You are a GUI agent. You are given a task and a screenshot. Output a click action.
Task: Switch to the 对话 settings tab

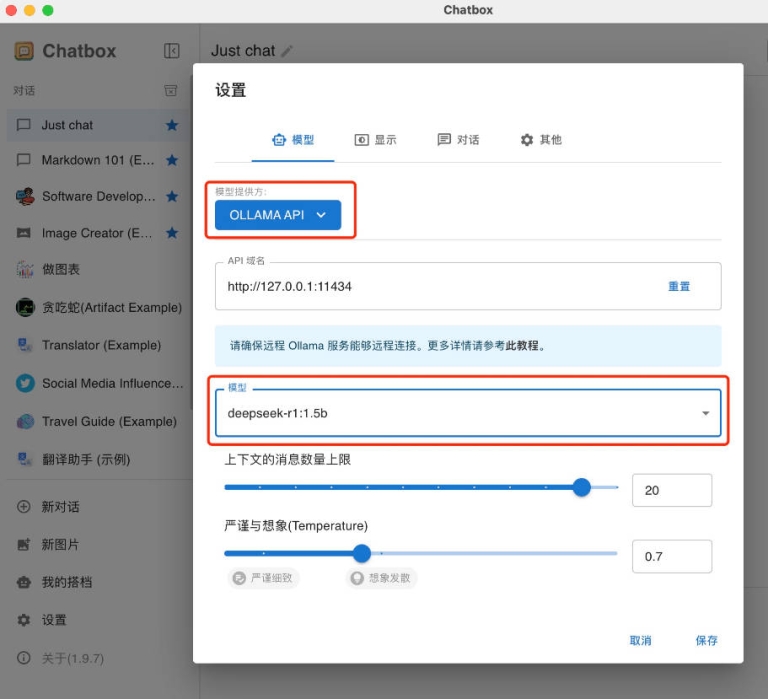[x=458, y=140]
